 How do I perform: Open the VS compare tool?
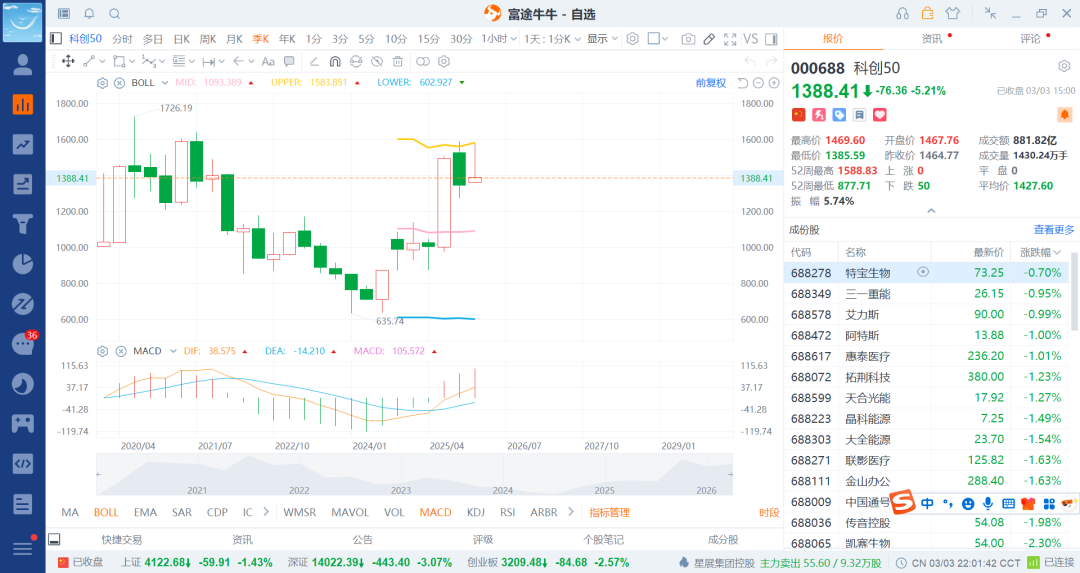pos(750,39)
